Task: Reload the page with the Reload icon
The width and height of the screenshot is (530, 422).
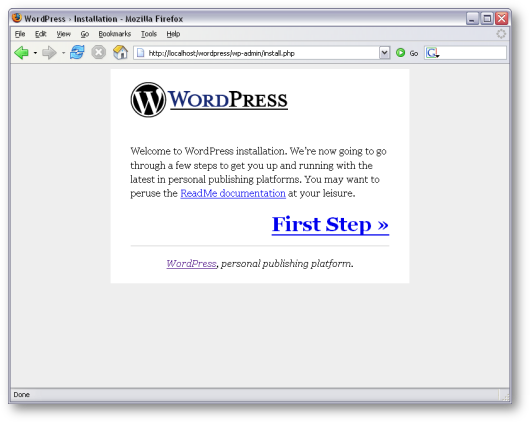Action: 77,52
